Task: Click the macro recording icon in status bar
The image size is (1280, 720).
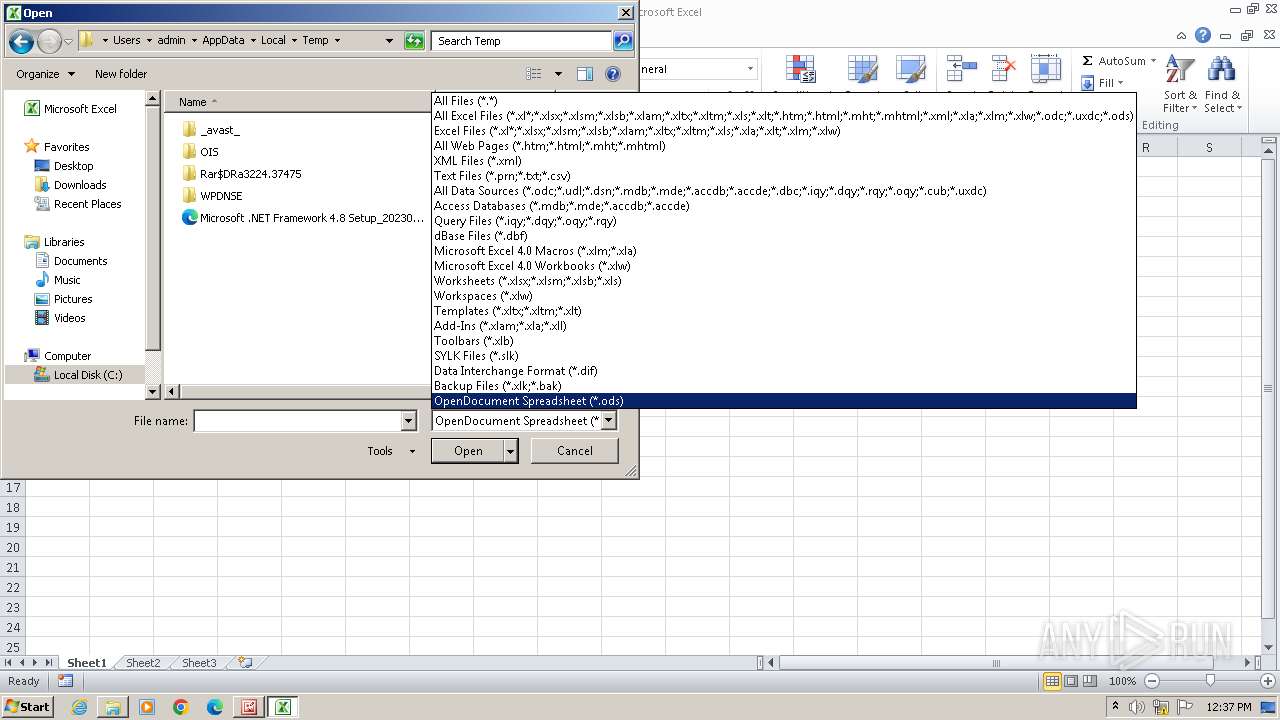Action: pos(65,681)
